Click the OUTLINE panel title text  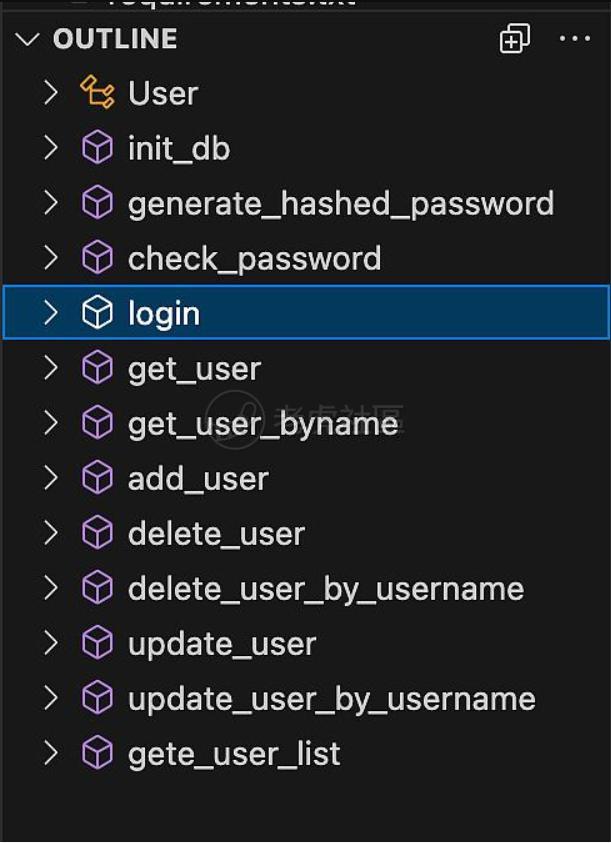tap(115, 39)
